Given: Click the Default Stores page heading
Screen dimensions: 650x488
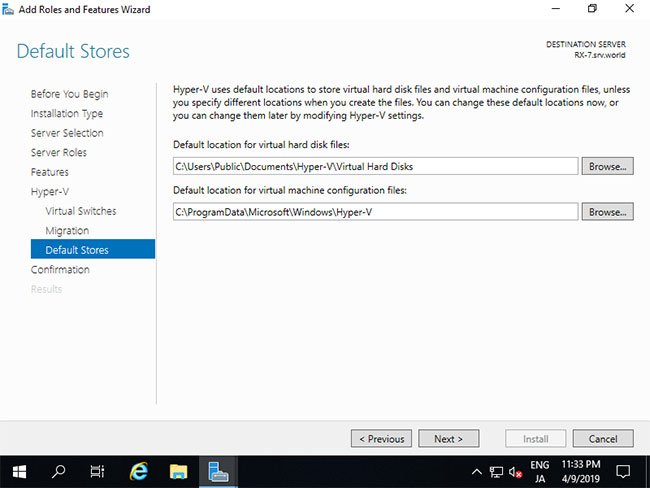Looking at the screenshot, I should click(73, 51).
